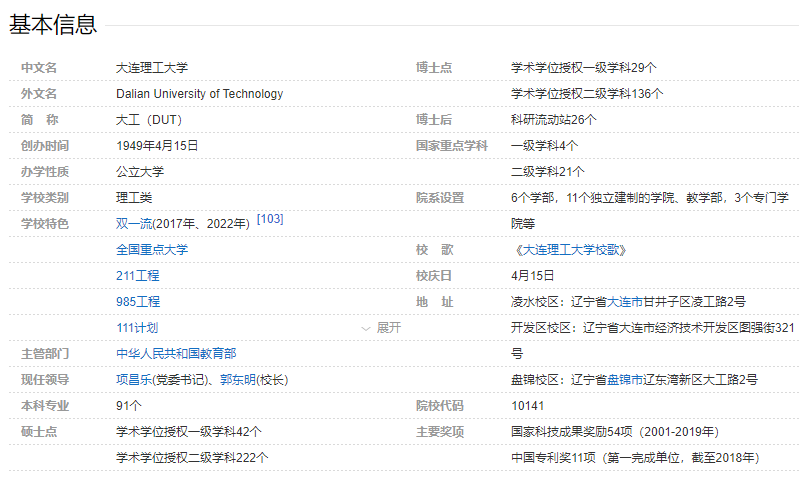
Task: Click the 基本信息 section heading
Action: pyautogui.click(x=53, y=26)
